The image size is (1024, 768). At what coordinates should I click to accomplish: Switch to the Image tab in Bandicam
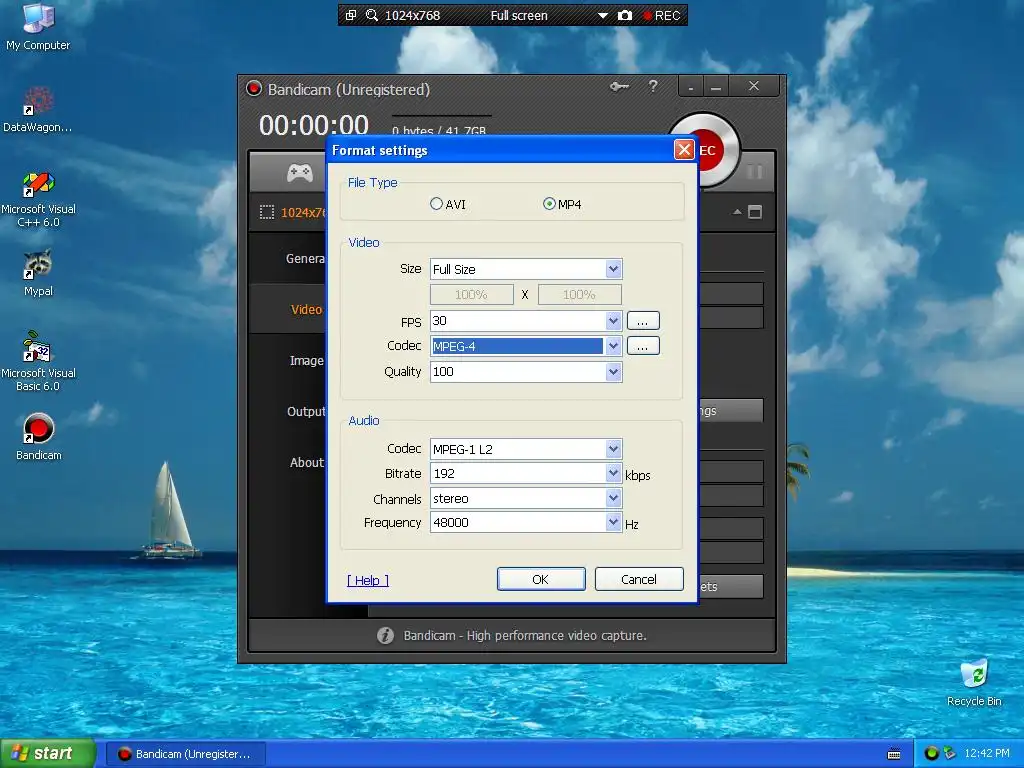tap(306, 360)
